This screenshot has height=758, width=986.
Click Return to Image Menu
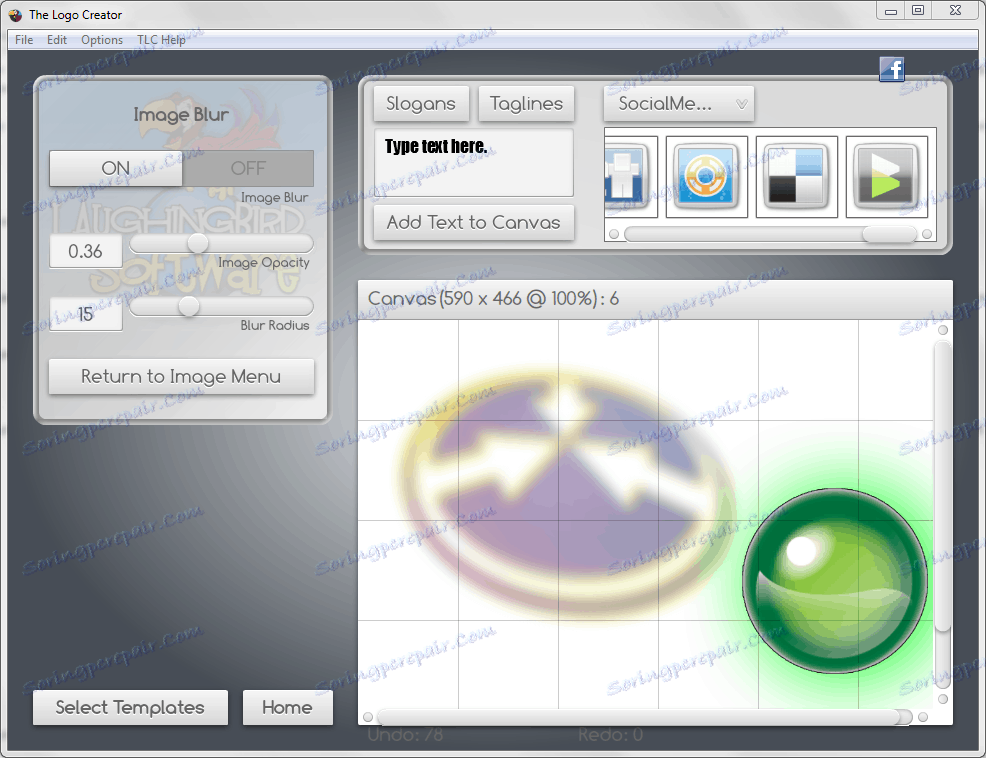pyautogui.click(x=181, y=376)
